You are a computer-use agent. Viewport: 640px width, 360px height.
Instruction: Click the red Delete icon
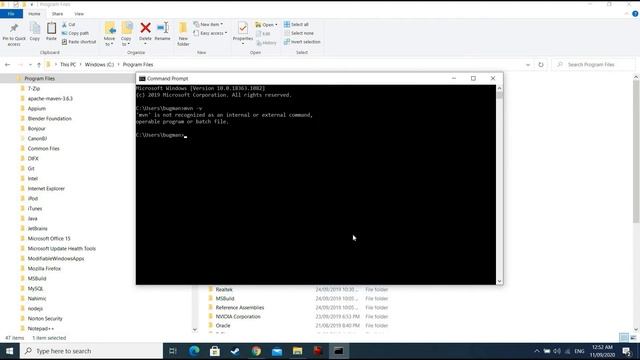(x=145, y=28)
